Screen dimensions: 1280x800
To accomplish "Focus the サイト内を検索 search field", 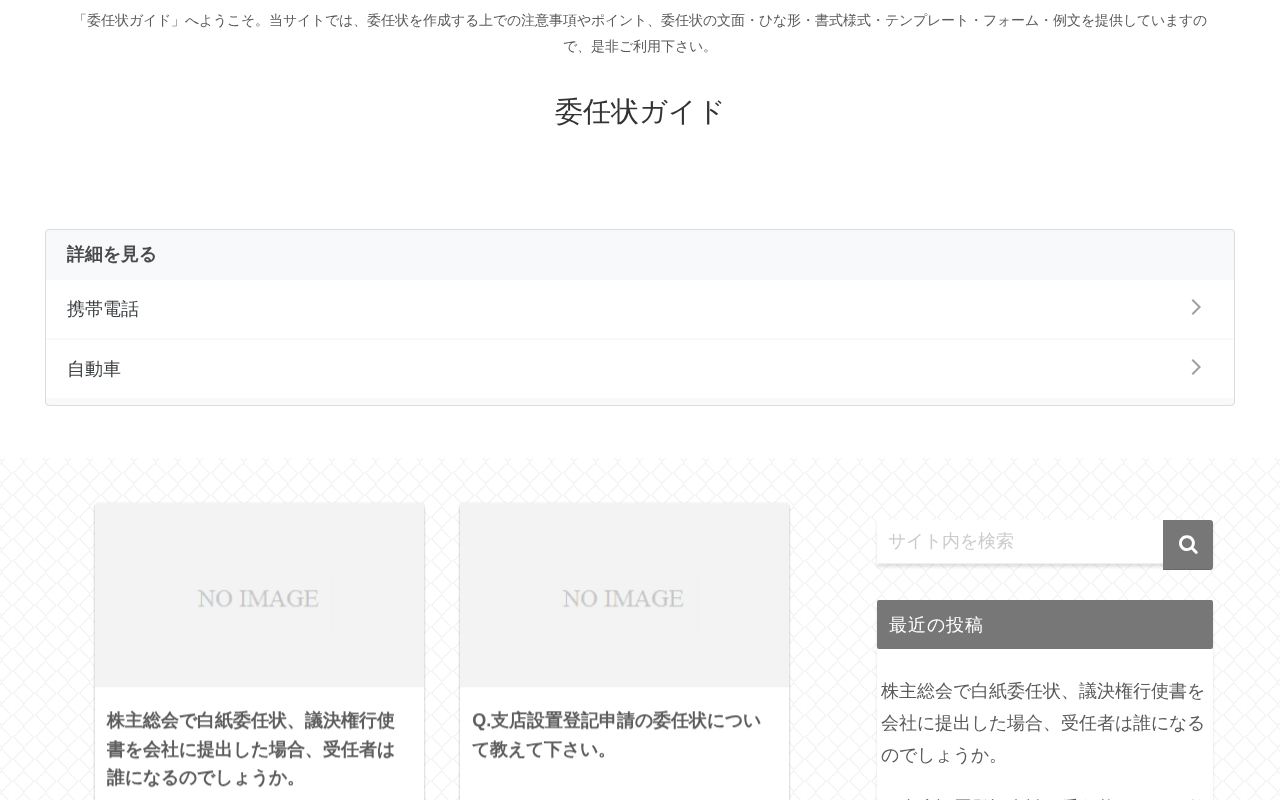I will (x=1020, y=541).
